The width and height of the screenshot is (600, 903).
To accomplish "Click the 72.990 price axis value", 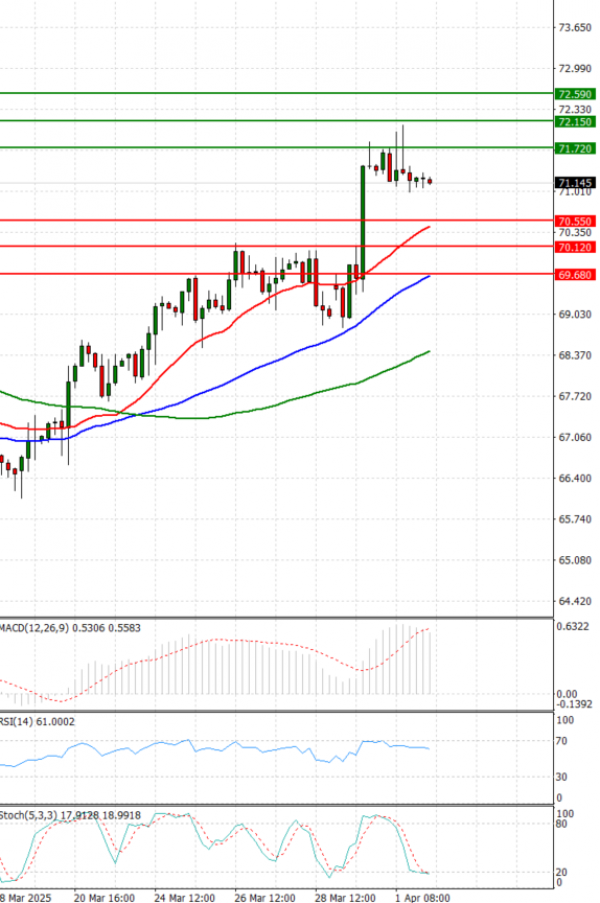I will pos(575,69).
